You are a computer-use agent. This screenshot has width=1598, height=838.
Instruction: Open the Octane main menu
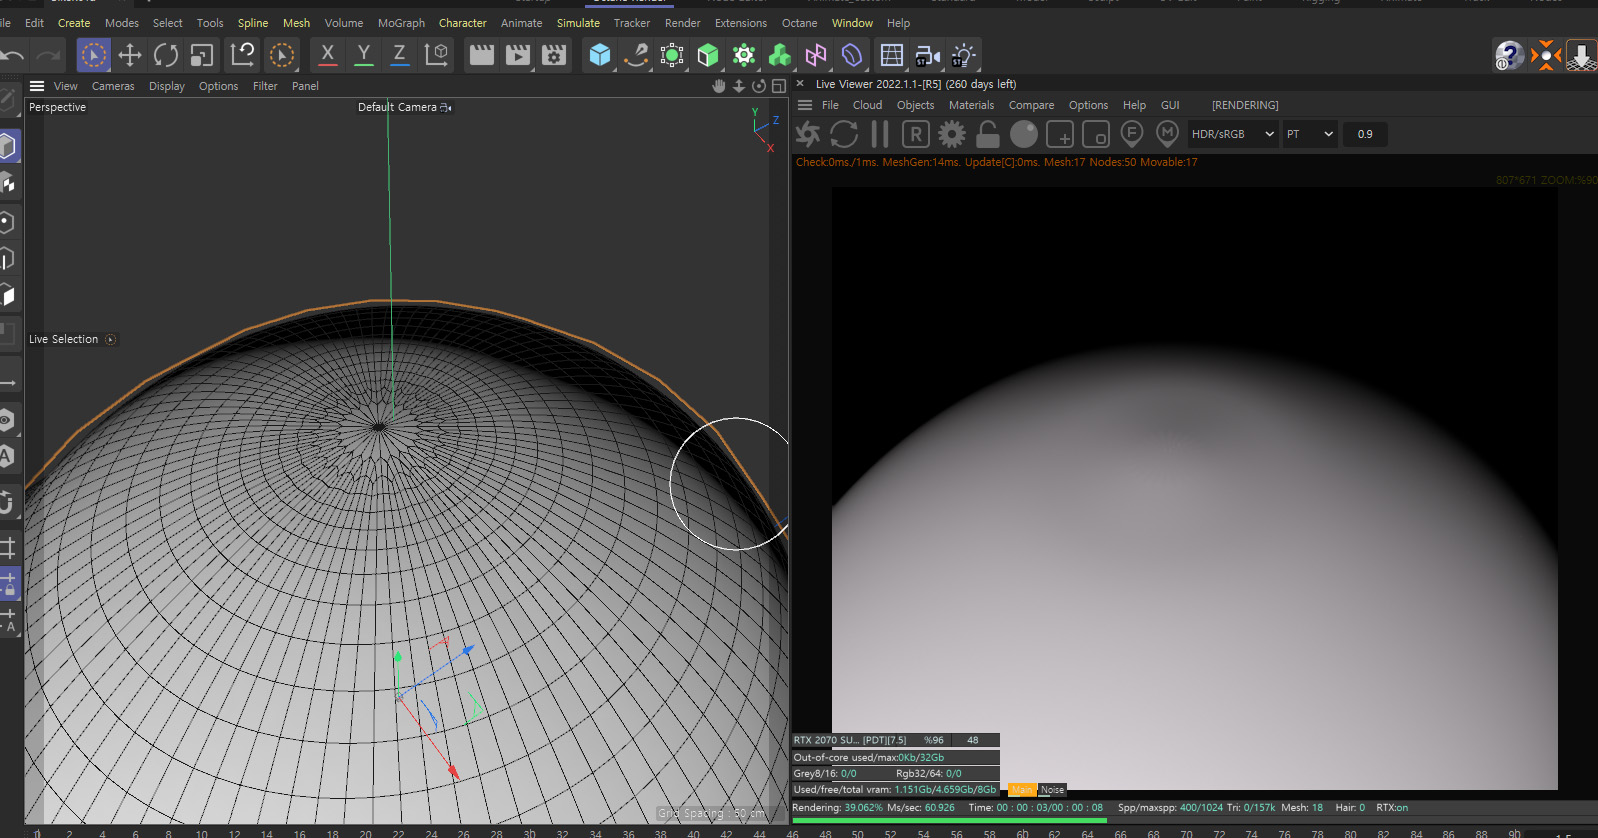[799, 23]
